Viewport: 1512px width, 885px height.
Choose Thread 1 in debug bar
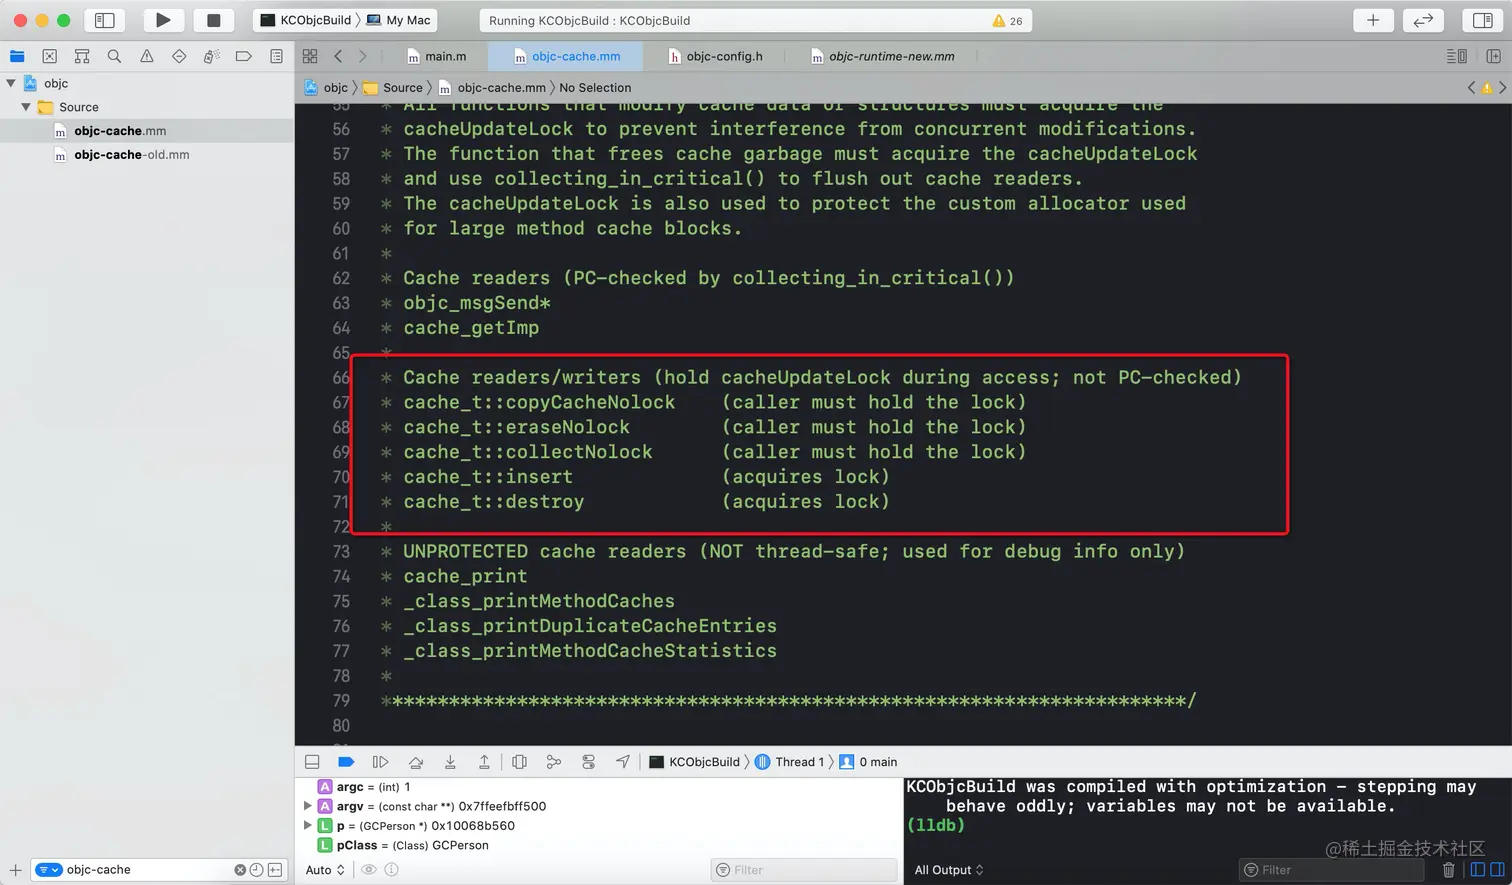click(x=790, y=762)
